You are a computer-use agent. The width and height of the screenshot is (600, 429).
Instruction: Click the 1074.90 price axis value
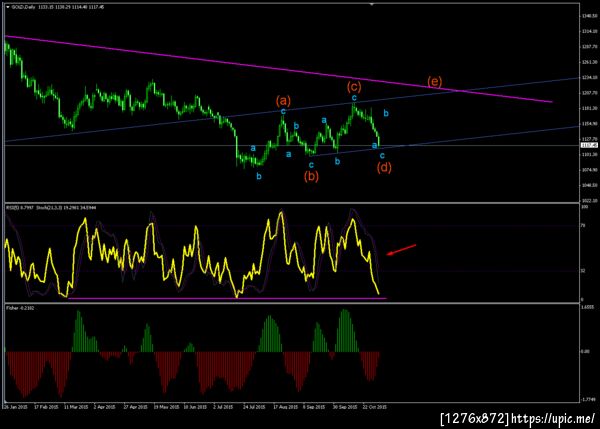589,170
